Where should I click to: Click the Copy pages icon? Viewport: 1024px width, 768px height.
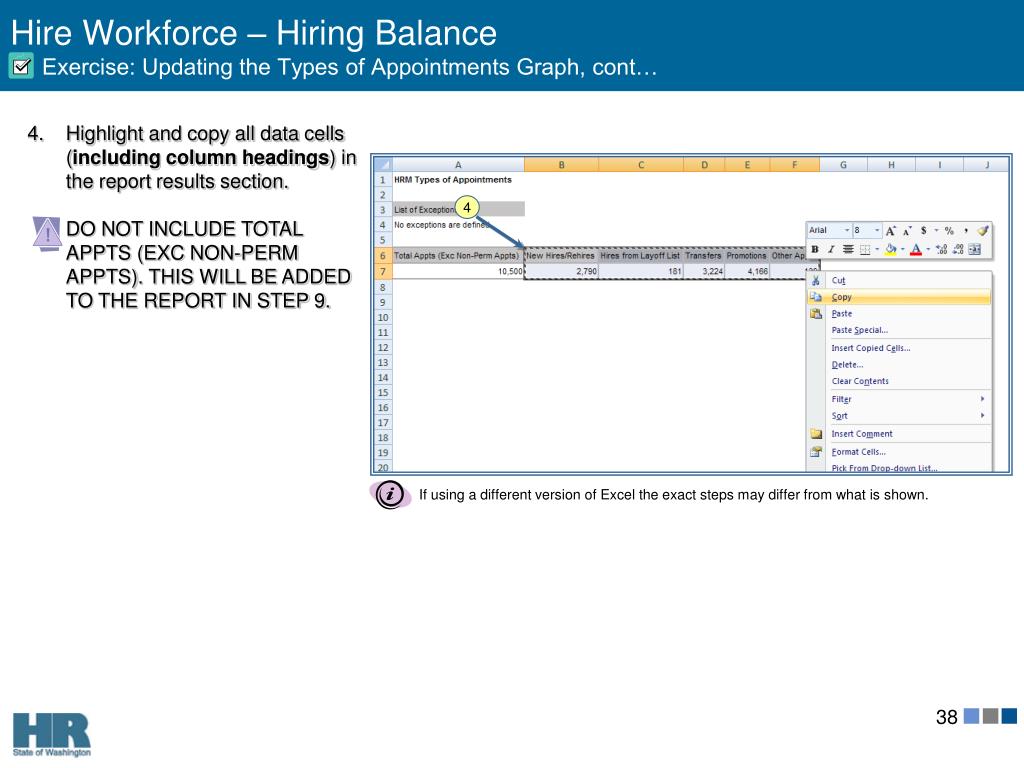coord(816,297)
